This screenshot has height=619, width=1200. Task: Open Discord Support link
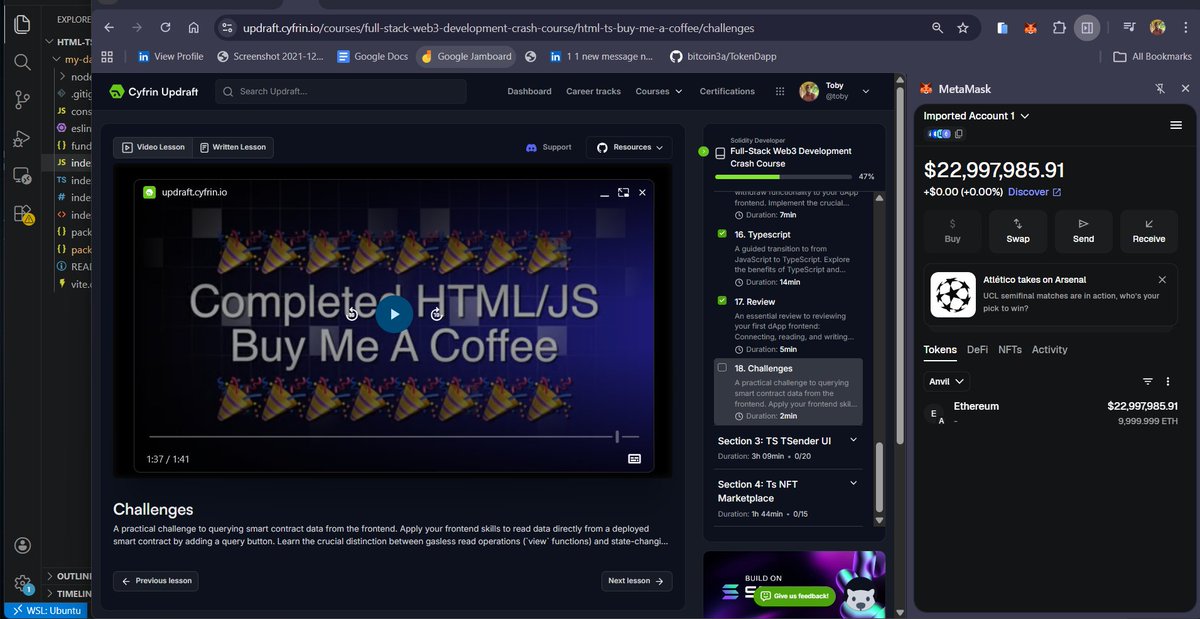[x=549, y=147]
